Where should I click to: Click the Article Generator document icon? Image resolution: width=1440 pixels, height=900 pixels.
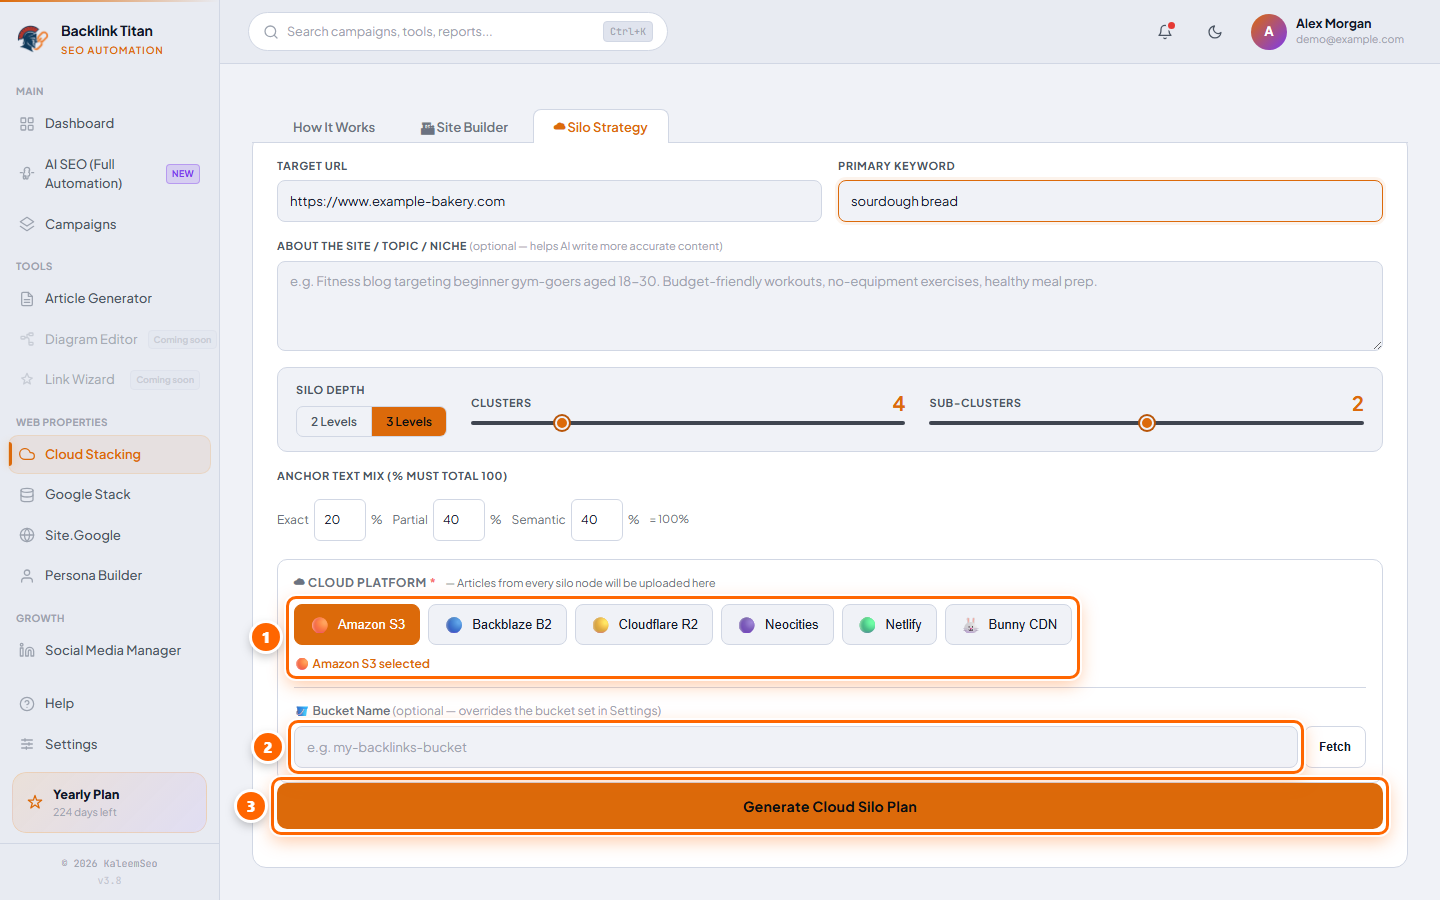tap(27, 299)
